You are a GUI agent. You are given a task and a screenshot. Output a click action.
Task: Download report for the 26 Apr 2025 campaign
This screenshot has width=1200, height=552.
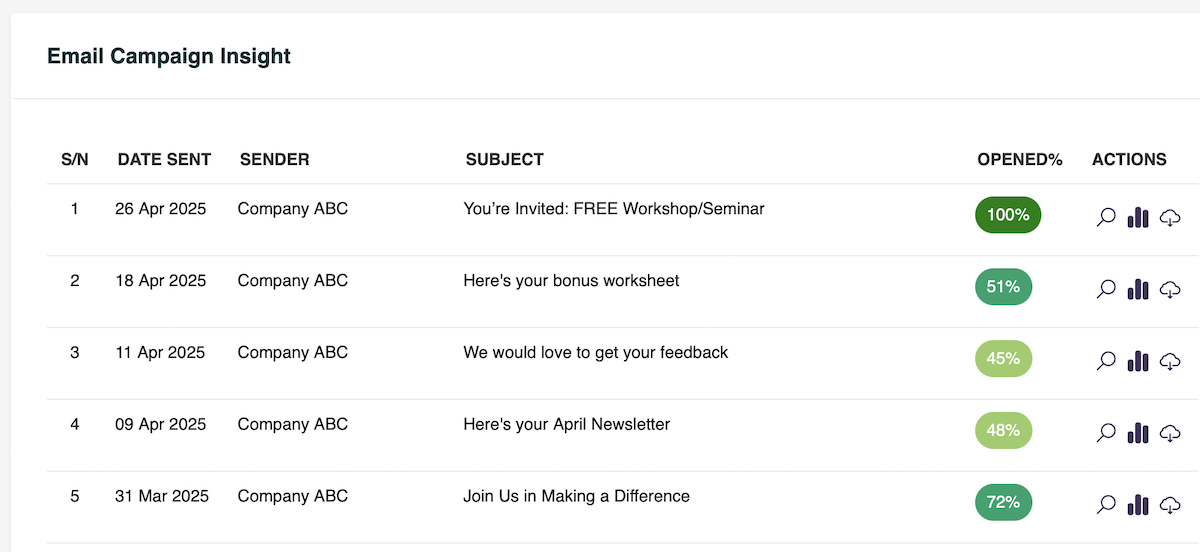(x=1170, y=217)
